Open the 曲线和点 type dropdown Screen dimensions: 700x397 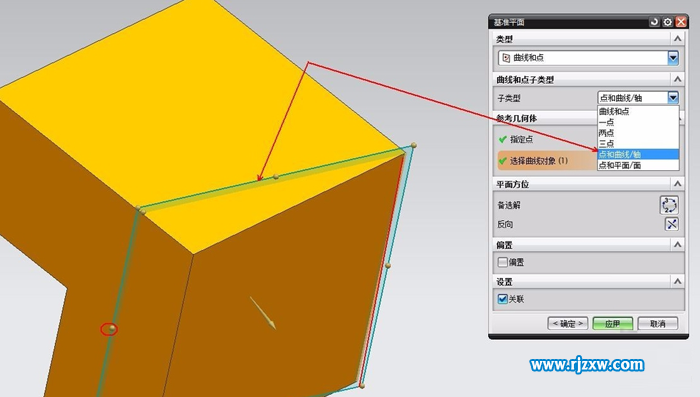(673, 58)
